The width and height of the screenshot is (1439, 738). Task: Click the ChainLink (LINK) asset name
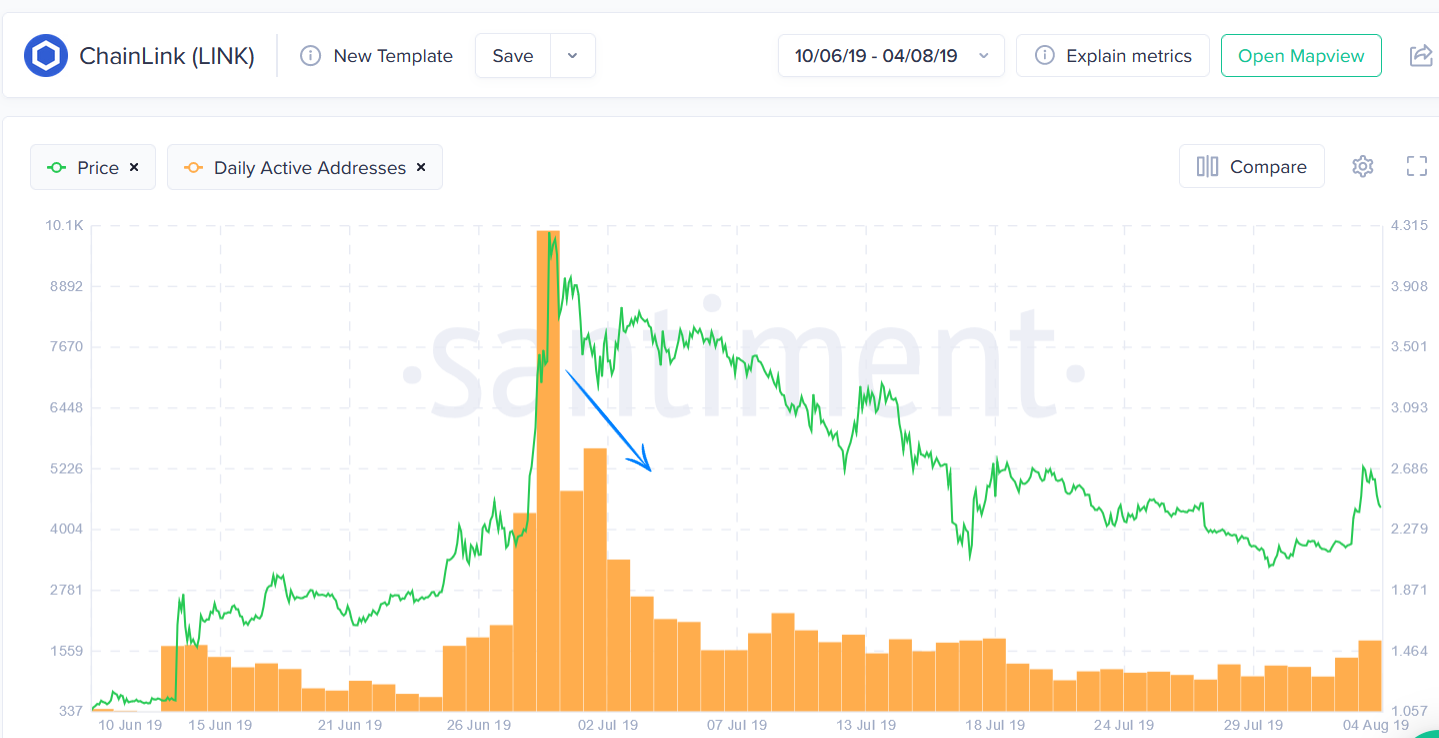click(x=167, y=56)
